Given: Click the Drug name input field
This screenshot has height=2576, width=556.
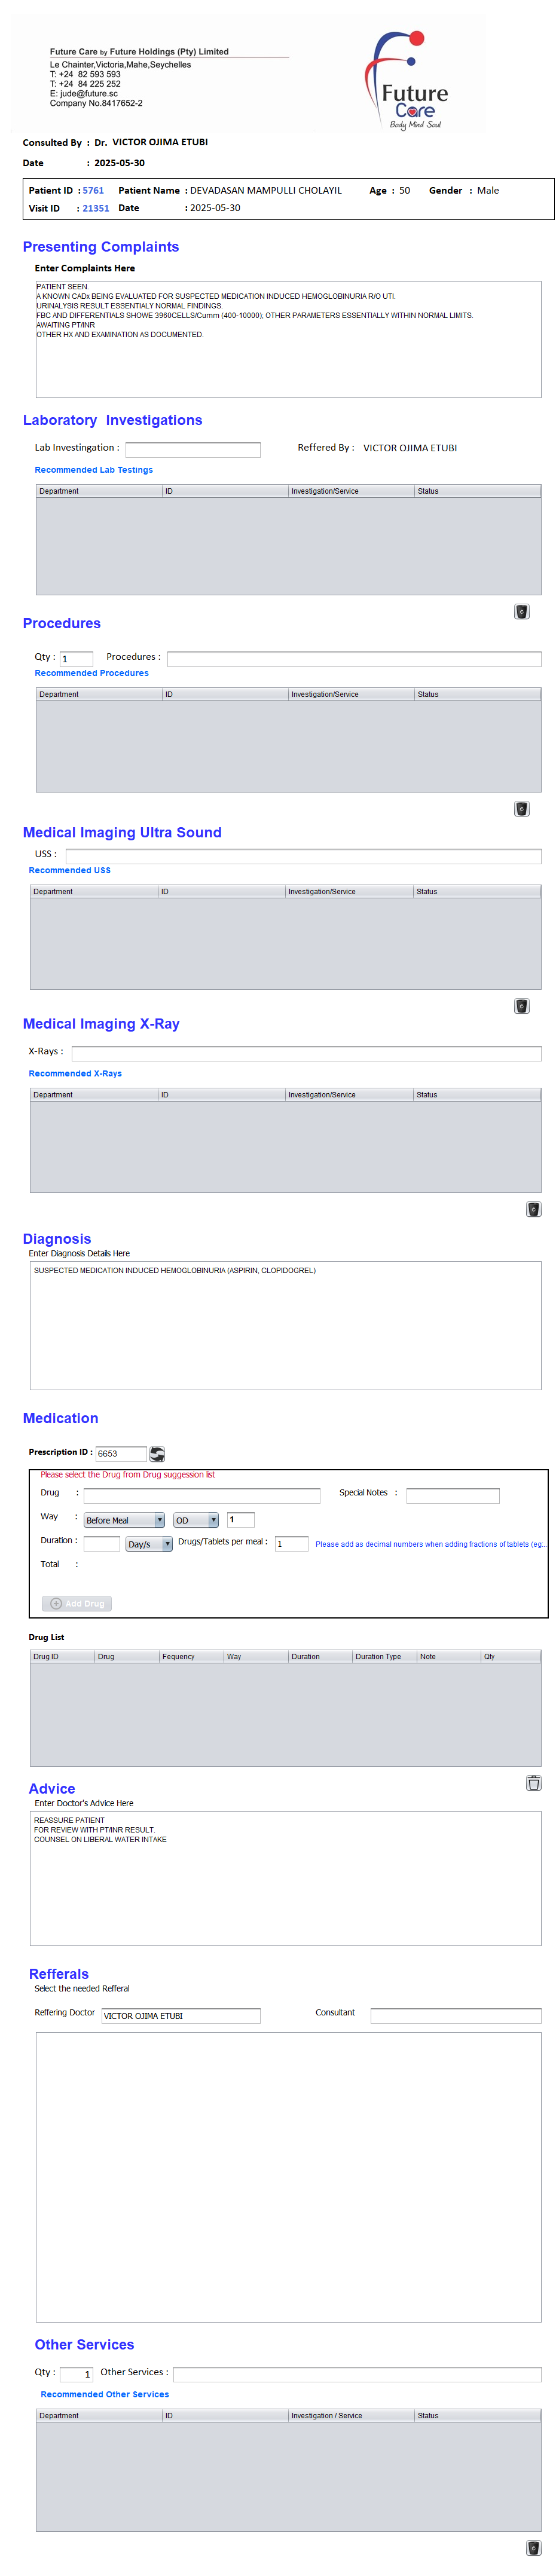Looking at the screenshot, I should point(202,1495).
